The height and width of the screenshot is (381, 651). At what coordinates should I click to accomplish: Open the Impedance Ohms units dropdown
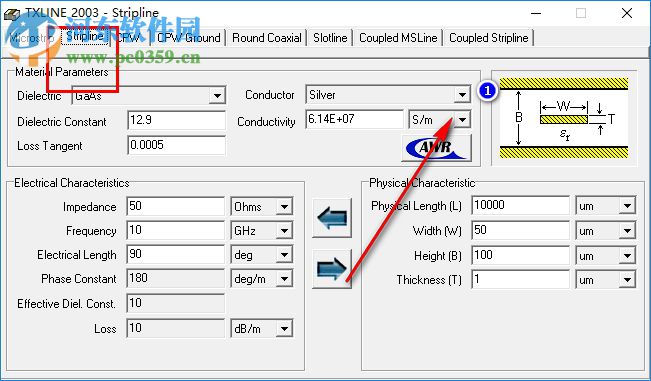(284, 207)
